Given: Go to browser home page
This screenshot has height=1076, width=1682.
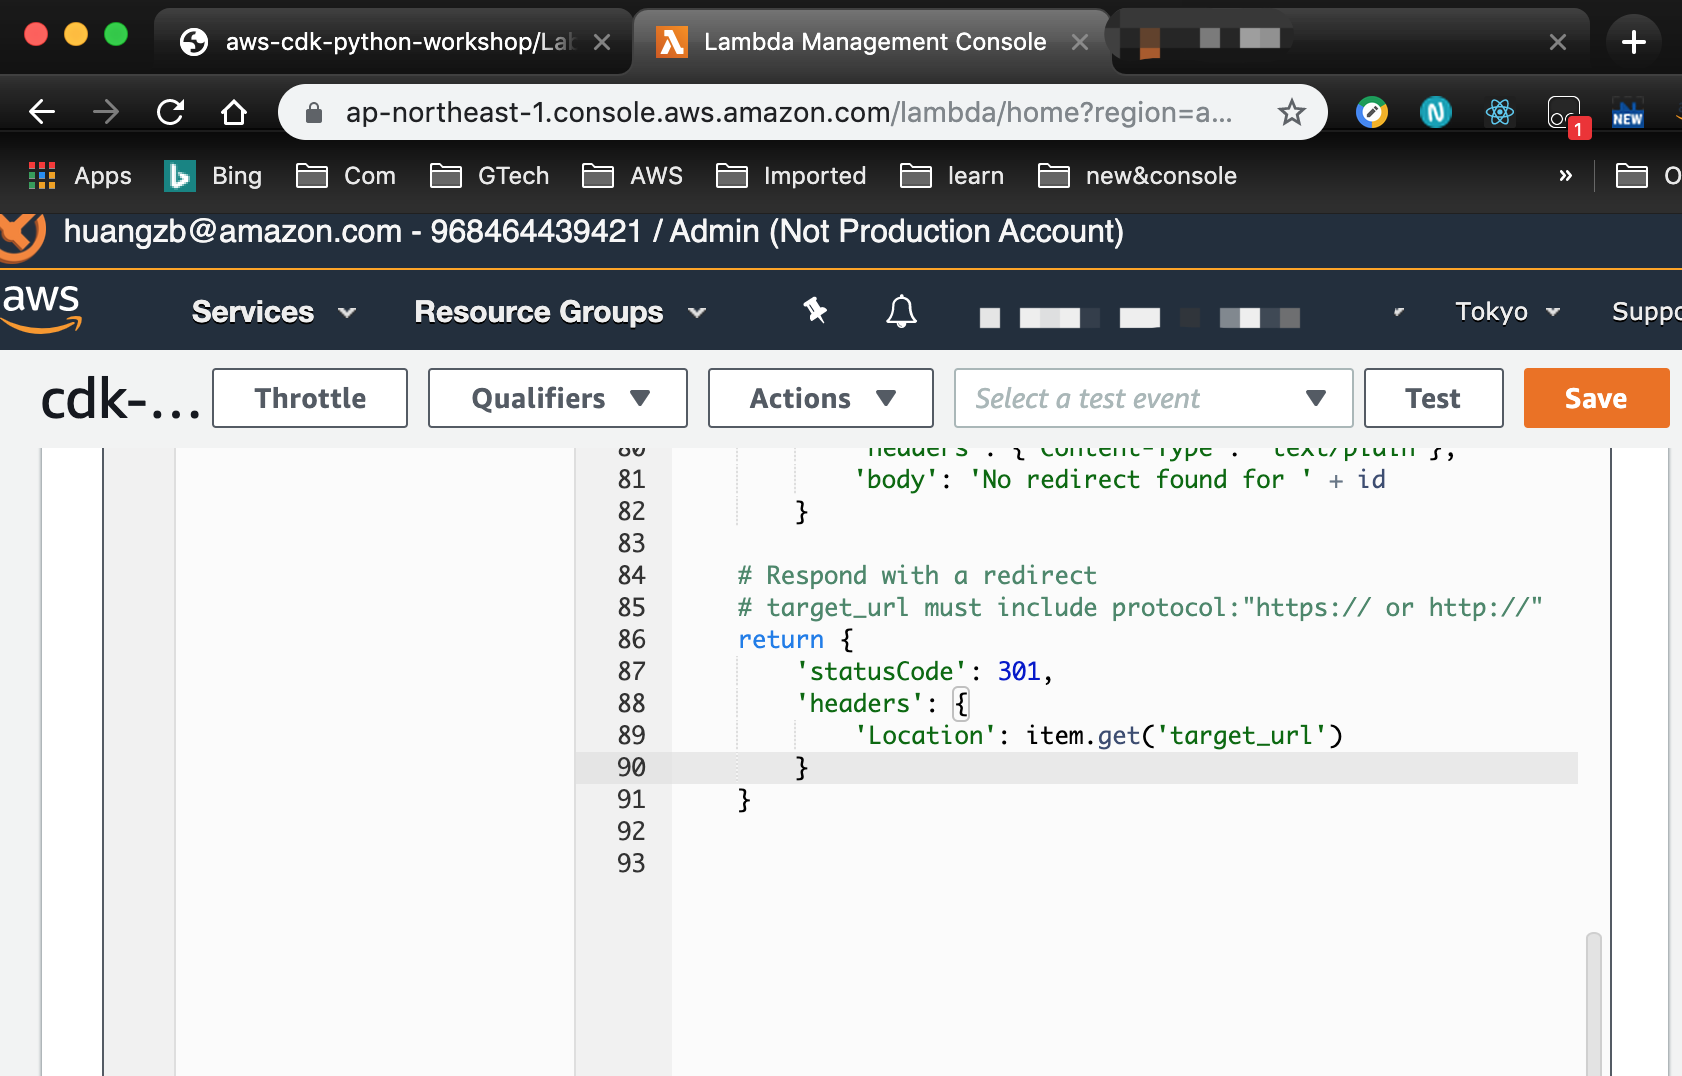Looking at the screenshot, I should (x=234, y=112).
